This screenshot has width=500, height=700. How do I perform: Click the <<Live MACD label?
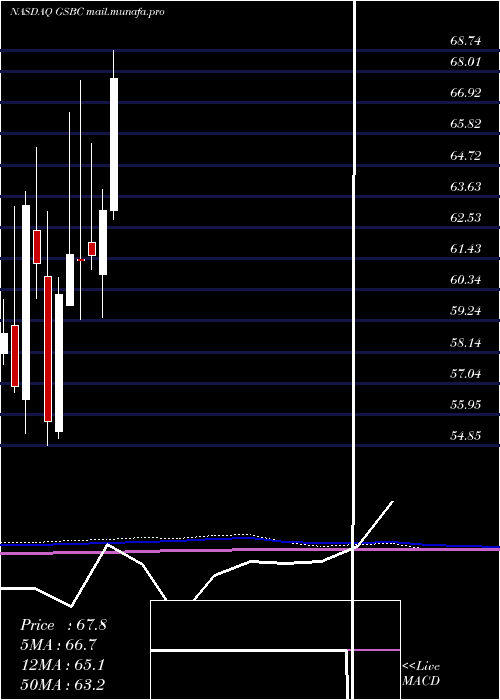point(421,674)
